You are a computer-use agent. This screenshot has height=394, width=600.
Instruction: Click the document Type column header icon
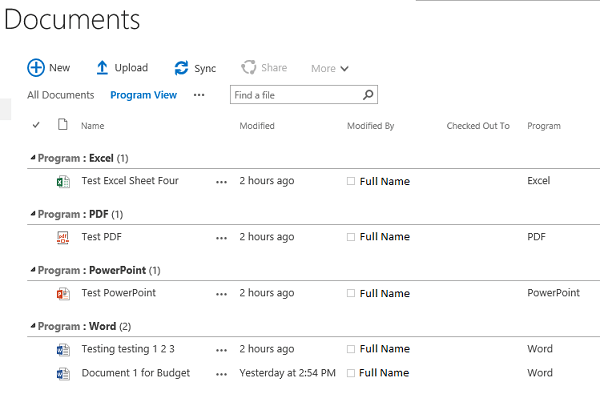pyautogui.click(x=63, y=124)
